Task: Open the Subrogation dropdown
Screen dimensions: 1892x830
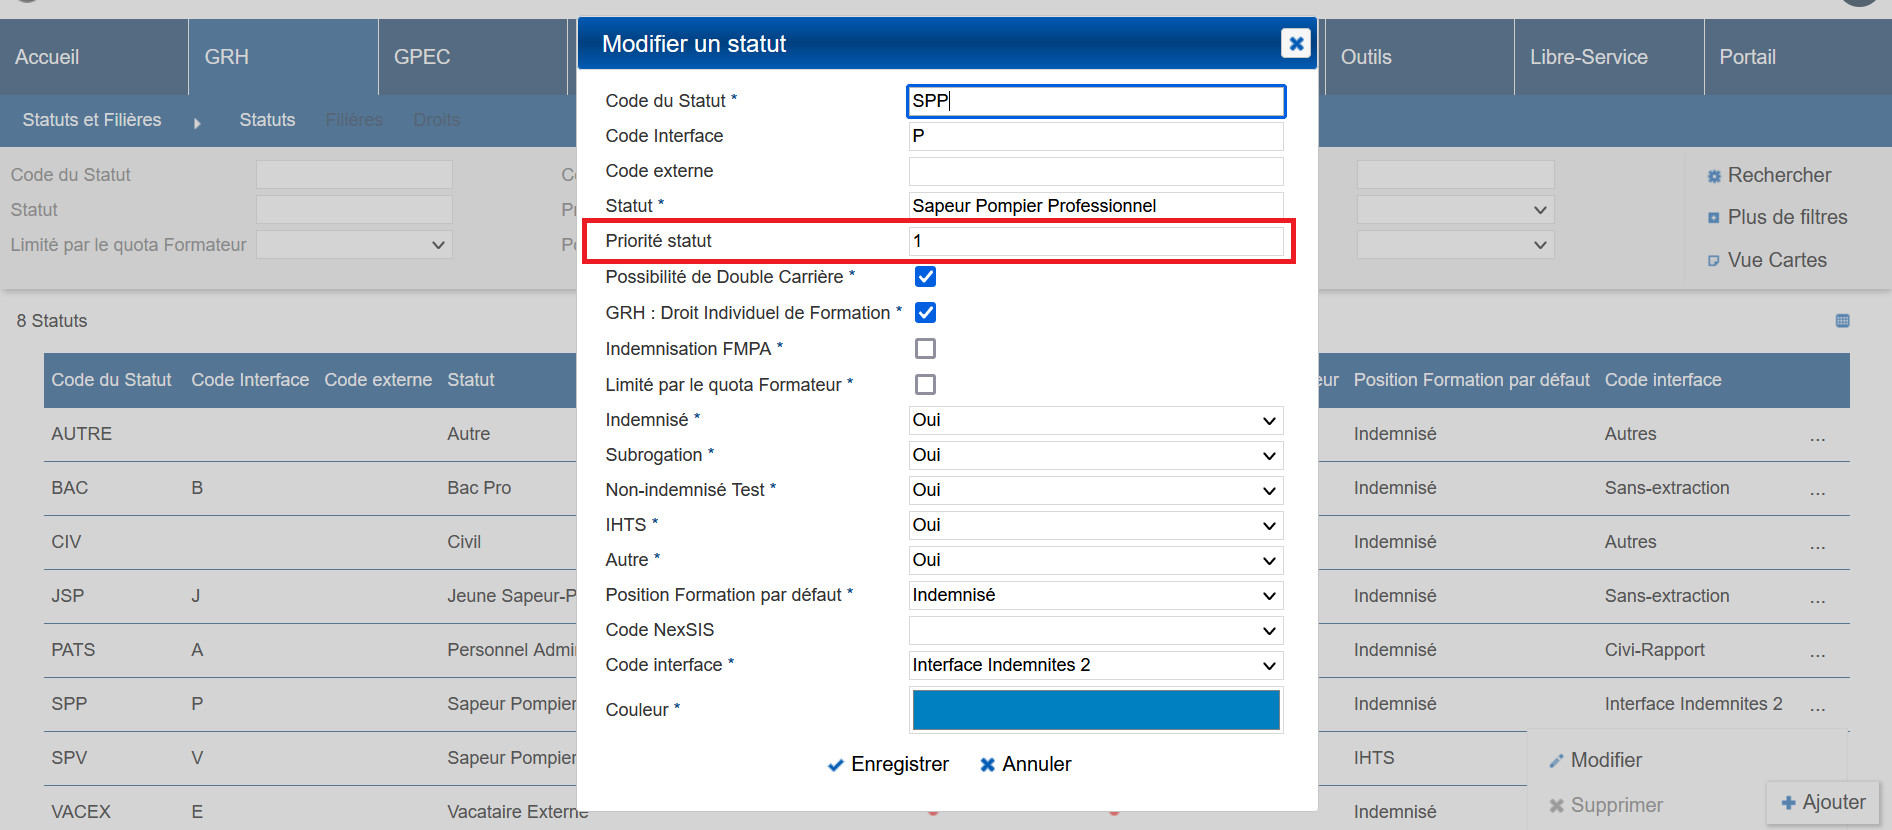Action: [x=1095, y=455]
